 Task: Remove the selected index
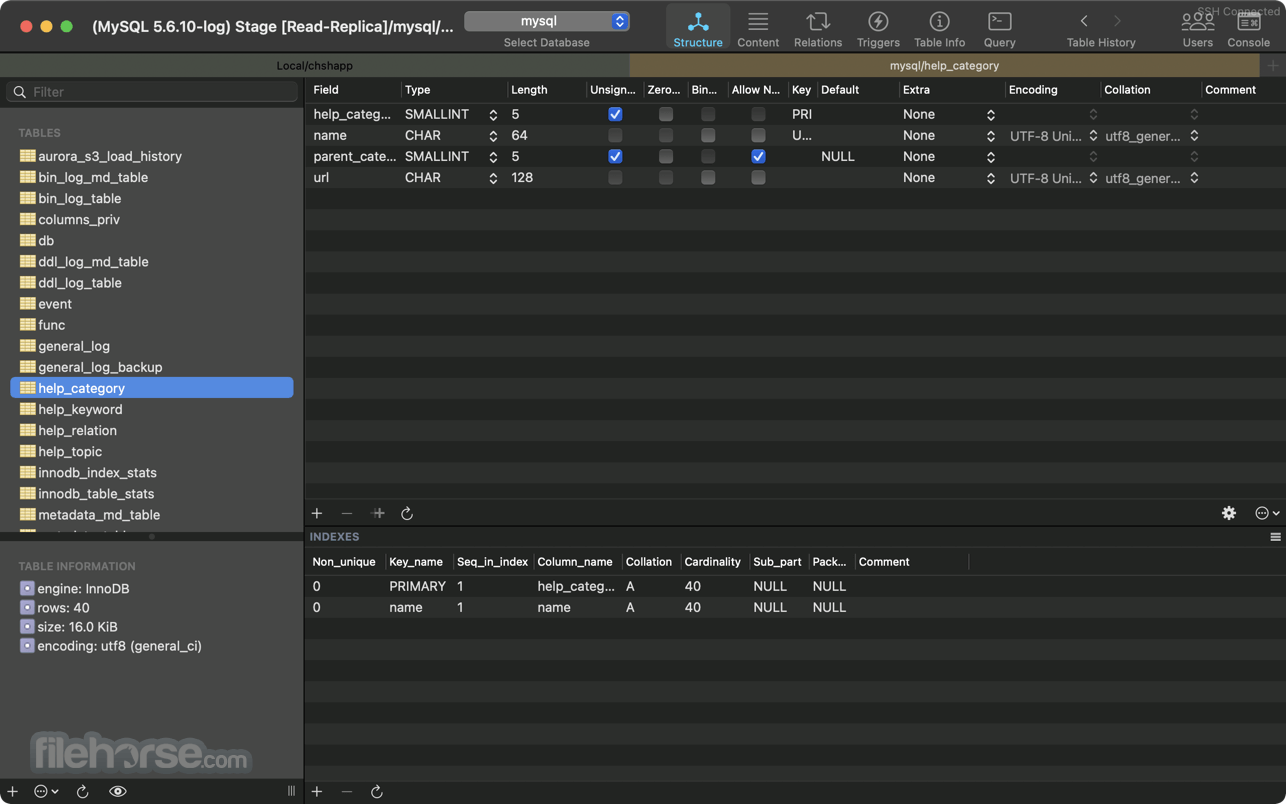click(347, 791)
